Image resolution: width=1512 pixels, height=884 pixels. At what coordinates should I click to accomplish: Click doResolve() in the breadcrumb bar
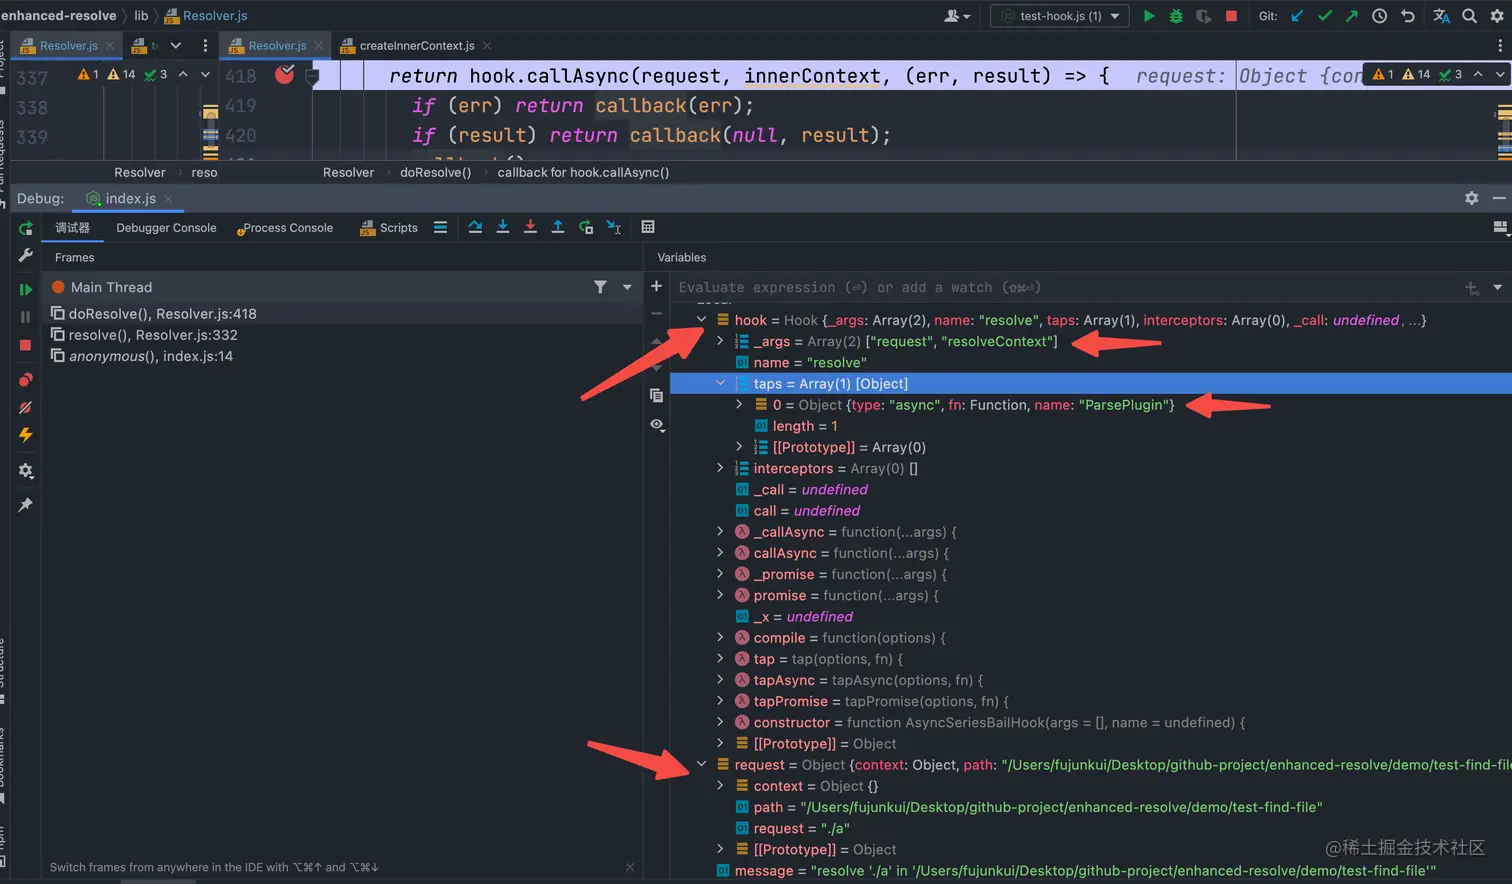tap(435, 173)
